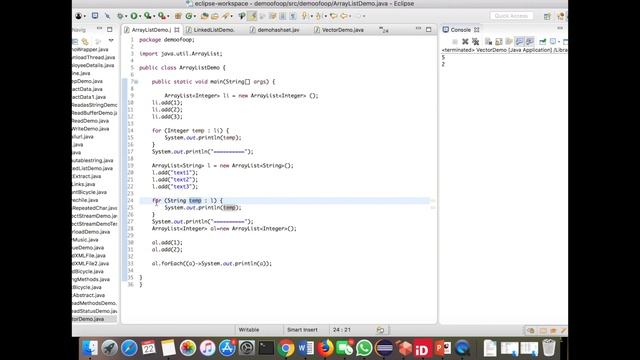Click the External Tools run icon
This screenshot has height=360, width=640.
[x=162, y=16]
